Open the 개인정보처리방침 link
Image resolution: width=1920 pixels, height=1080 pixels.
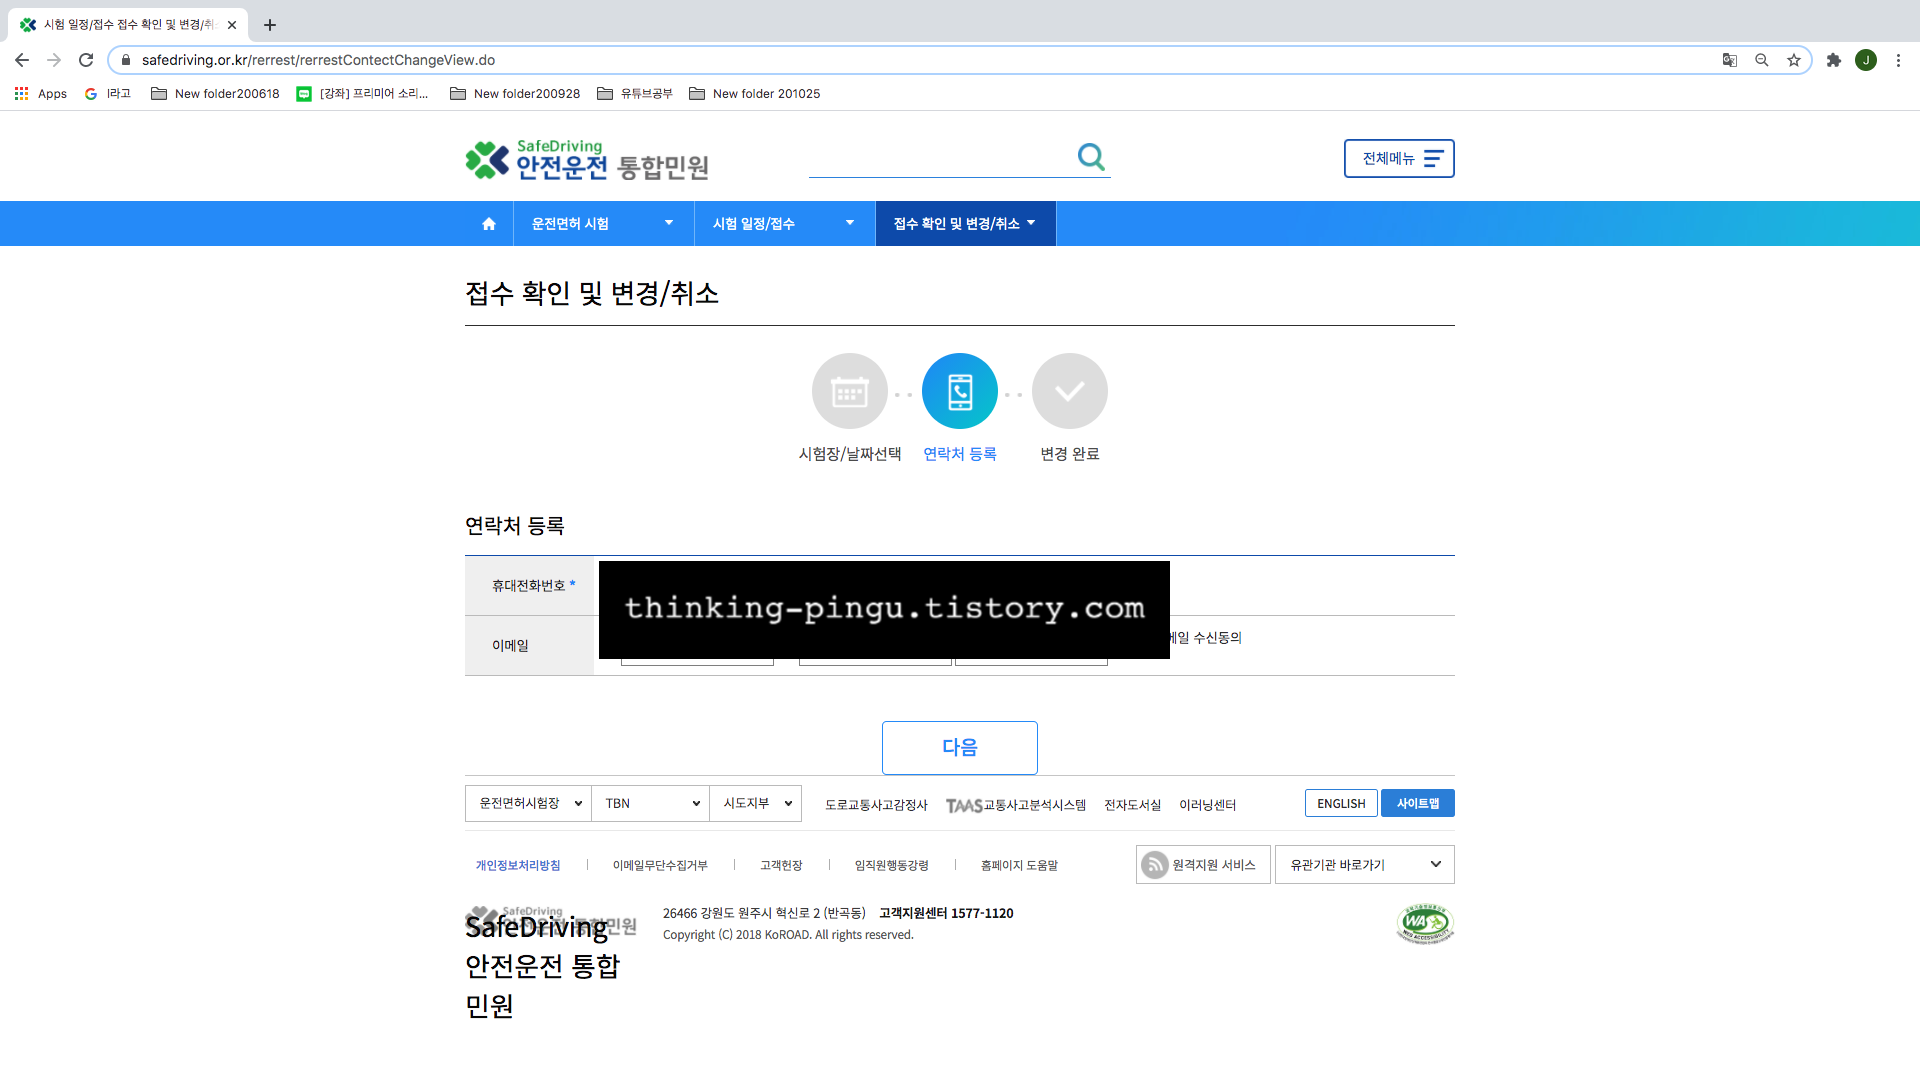point(518,866)
